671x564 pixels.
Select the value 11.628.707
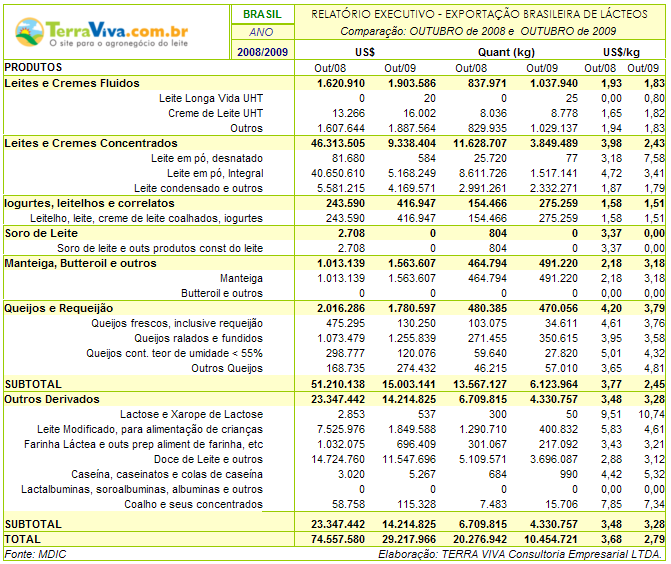pos(480,143)
